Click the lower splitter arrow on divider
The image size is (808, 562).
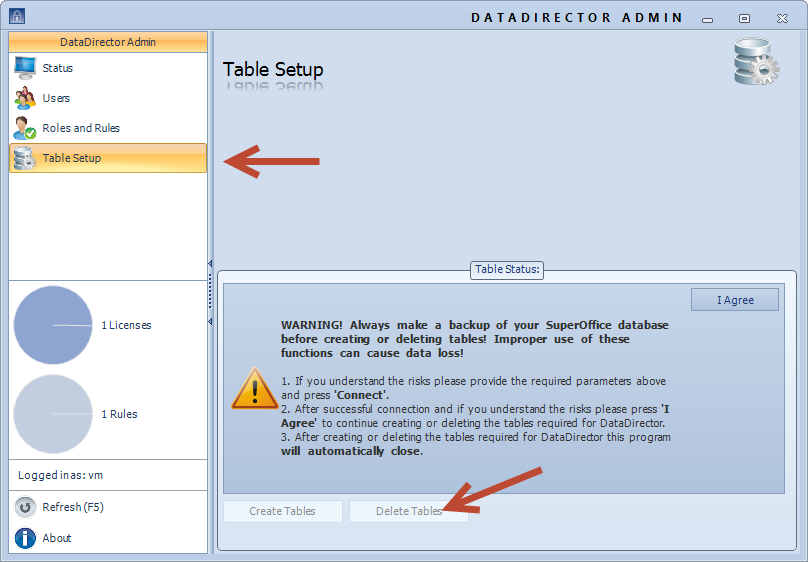click(210, 322)
